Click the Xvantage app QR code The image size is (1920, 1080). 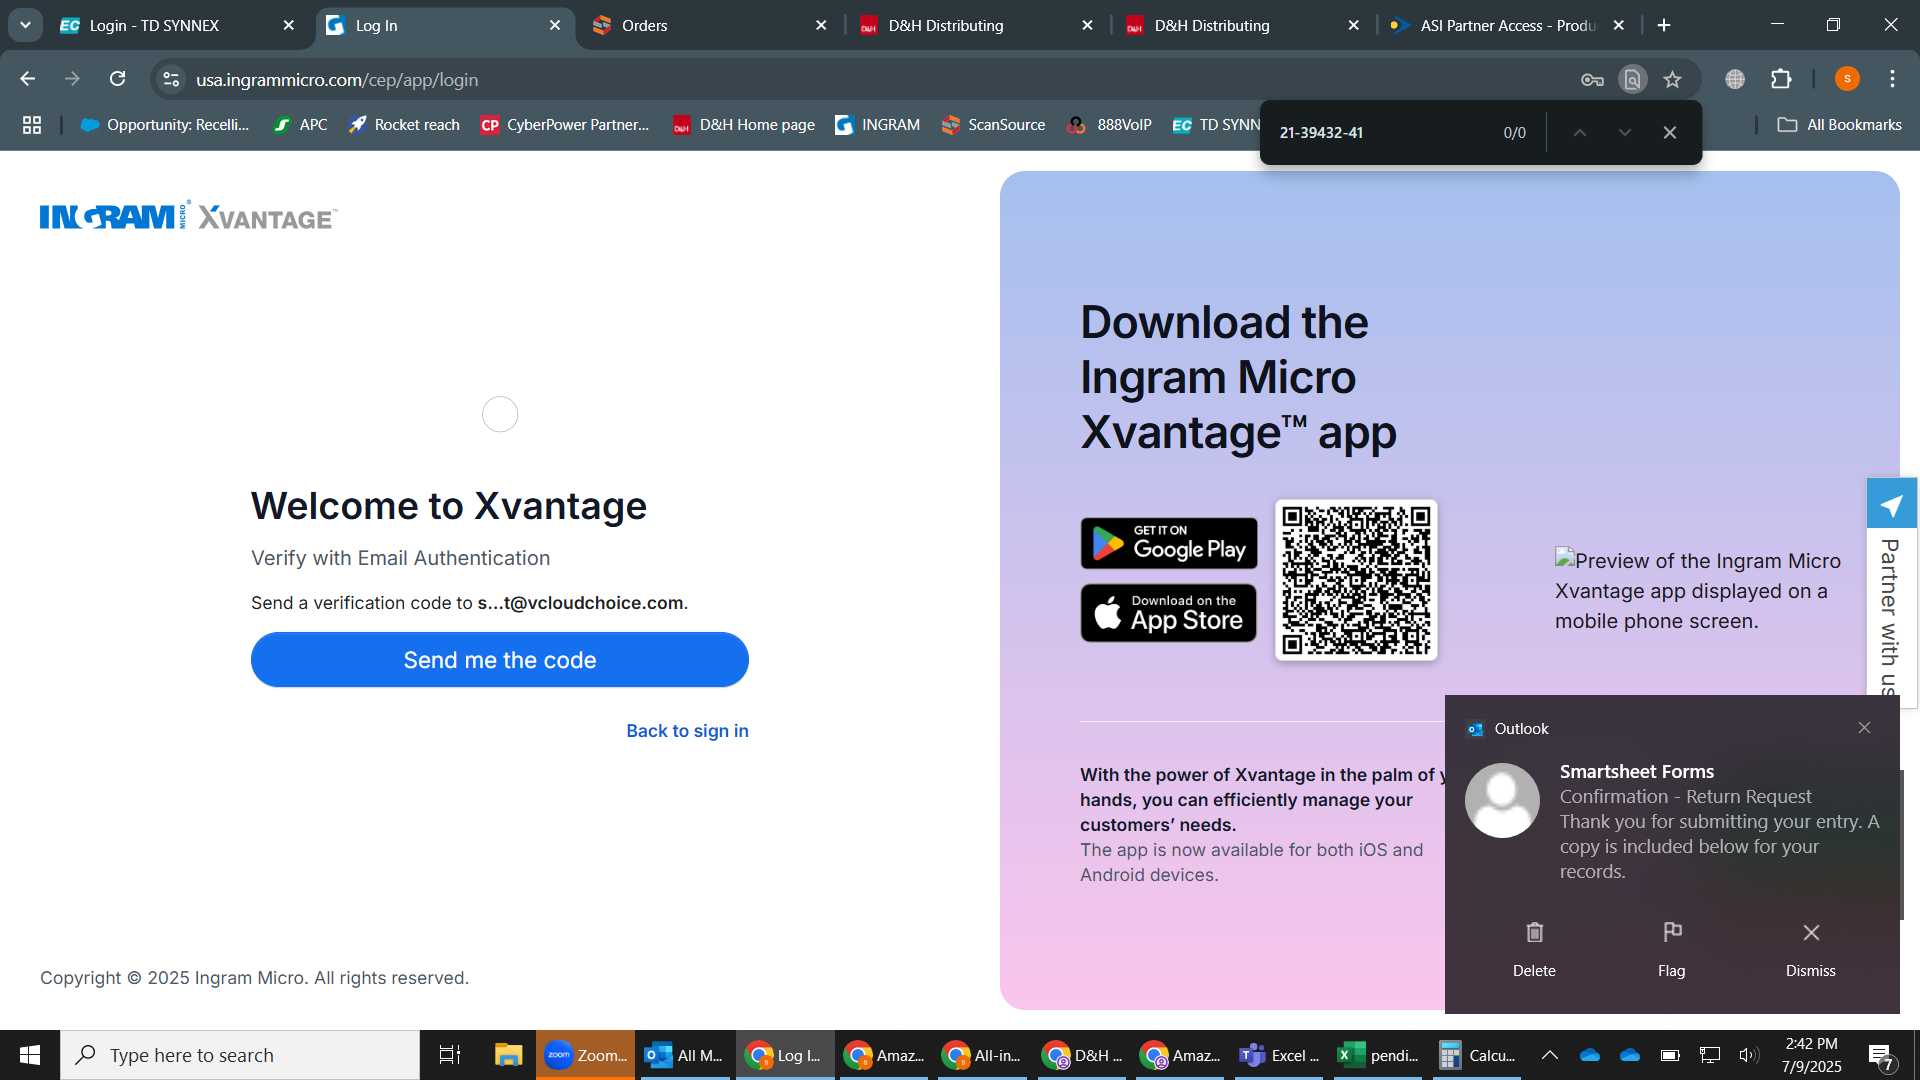[1356, 580]
